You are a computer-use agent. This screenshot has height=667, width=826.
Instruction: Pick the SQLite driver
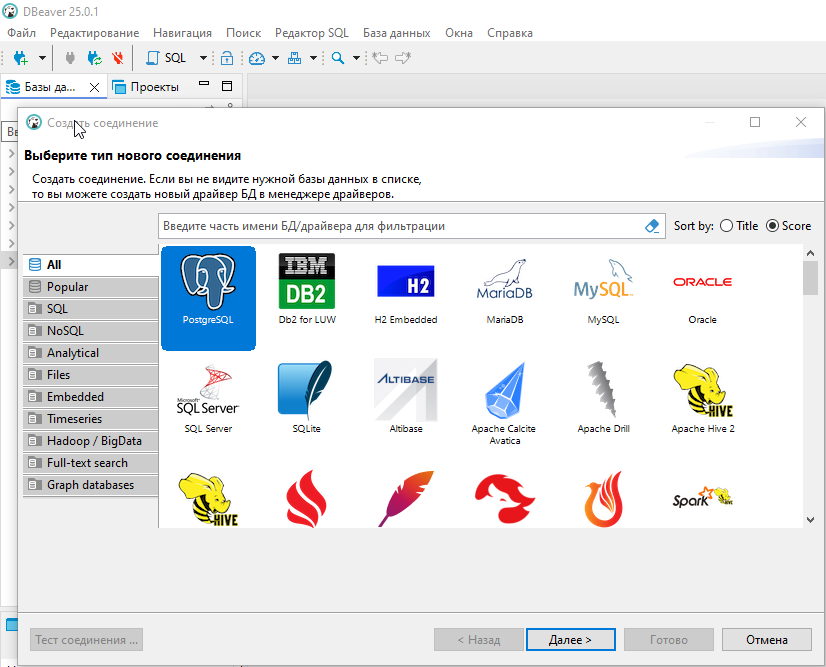click(307, 398)
